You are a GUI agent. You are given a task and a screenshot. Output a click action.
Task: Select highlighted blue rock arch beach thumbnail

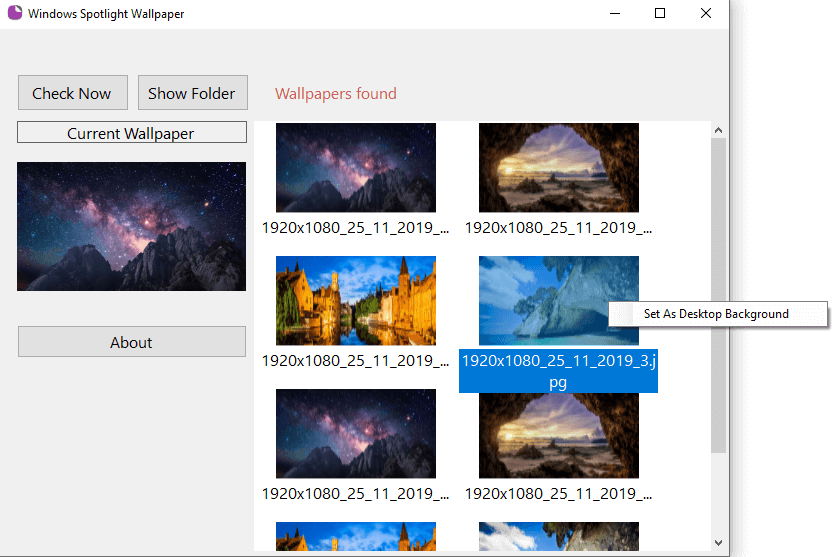tap(559, 301)
